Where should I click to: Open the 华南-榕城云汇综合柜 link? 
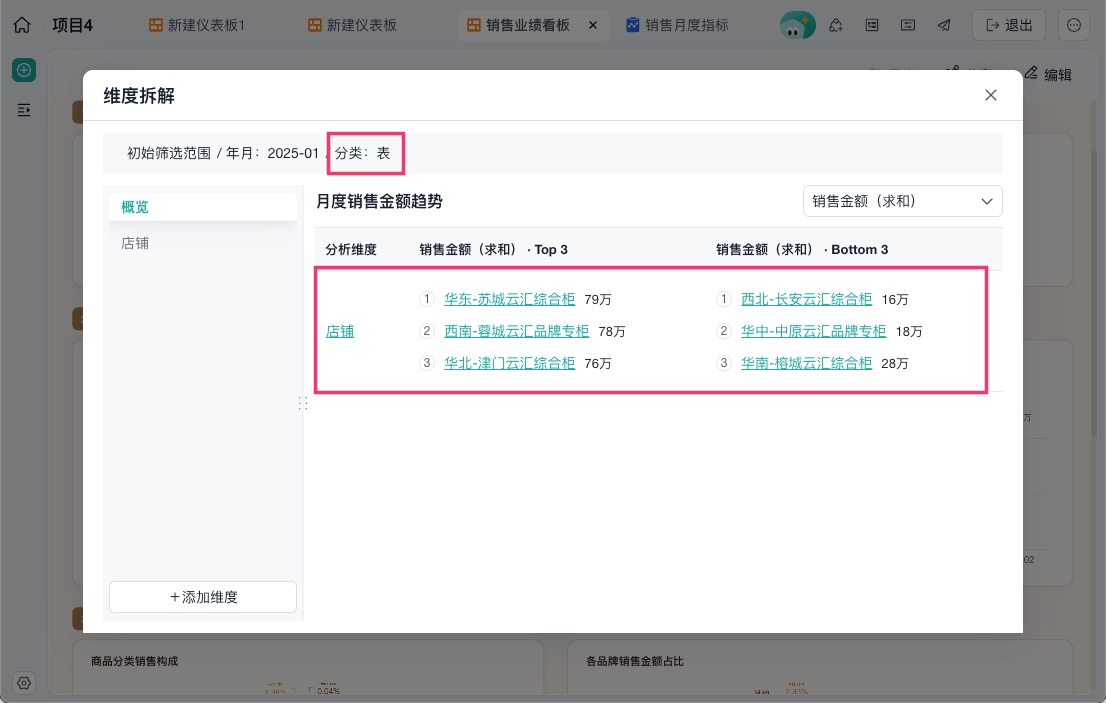(807, 364)
